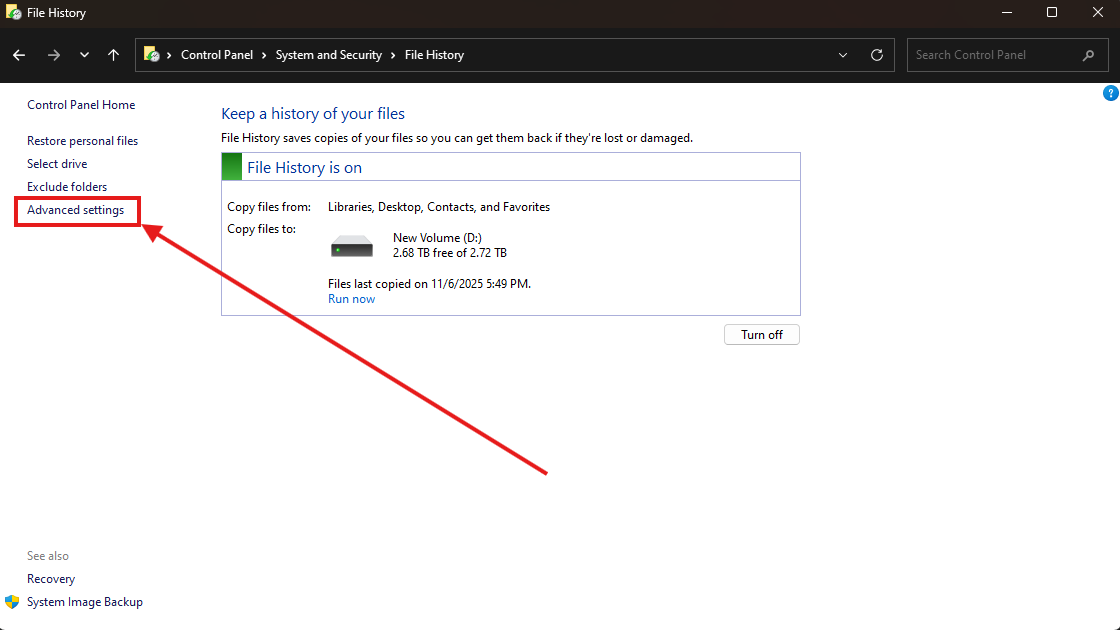1120x630 pixels.
Task: Open System Image Backup link
Action: (85, 602)
